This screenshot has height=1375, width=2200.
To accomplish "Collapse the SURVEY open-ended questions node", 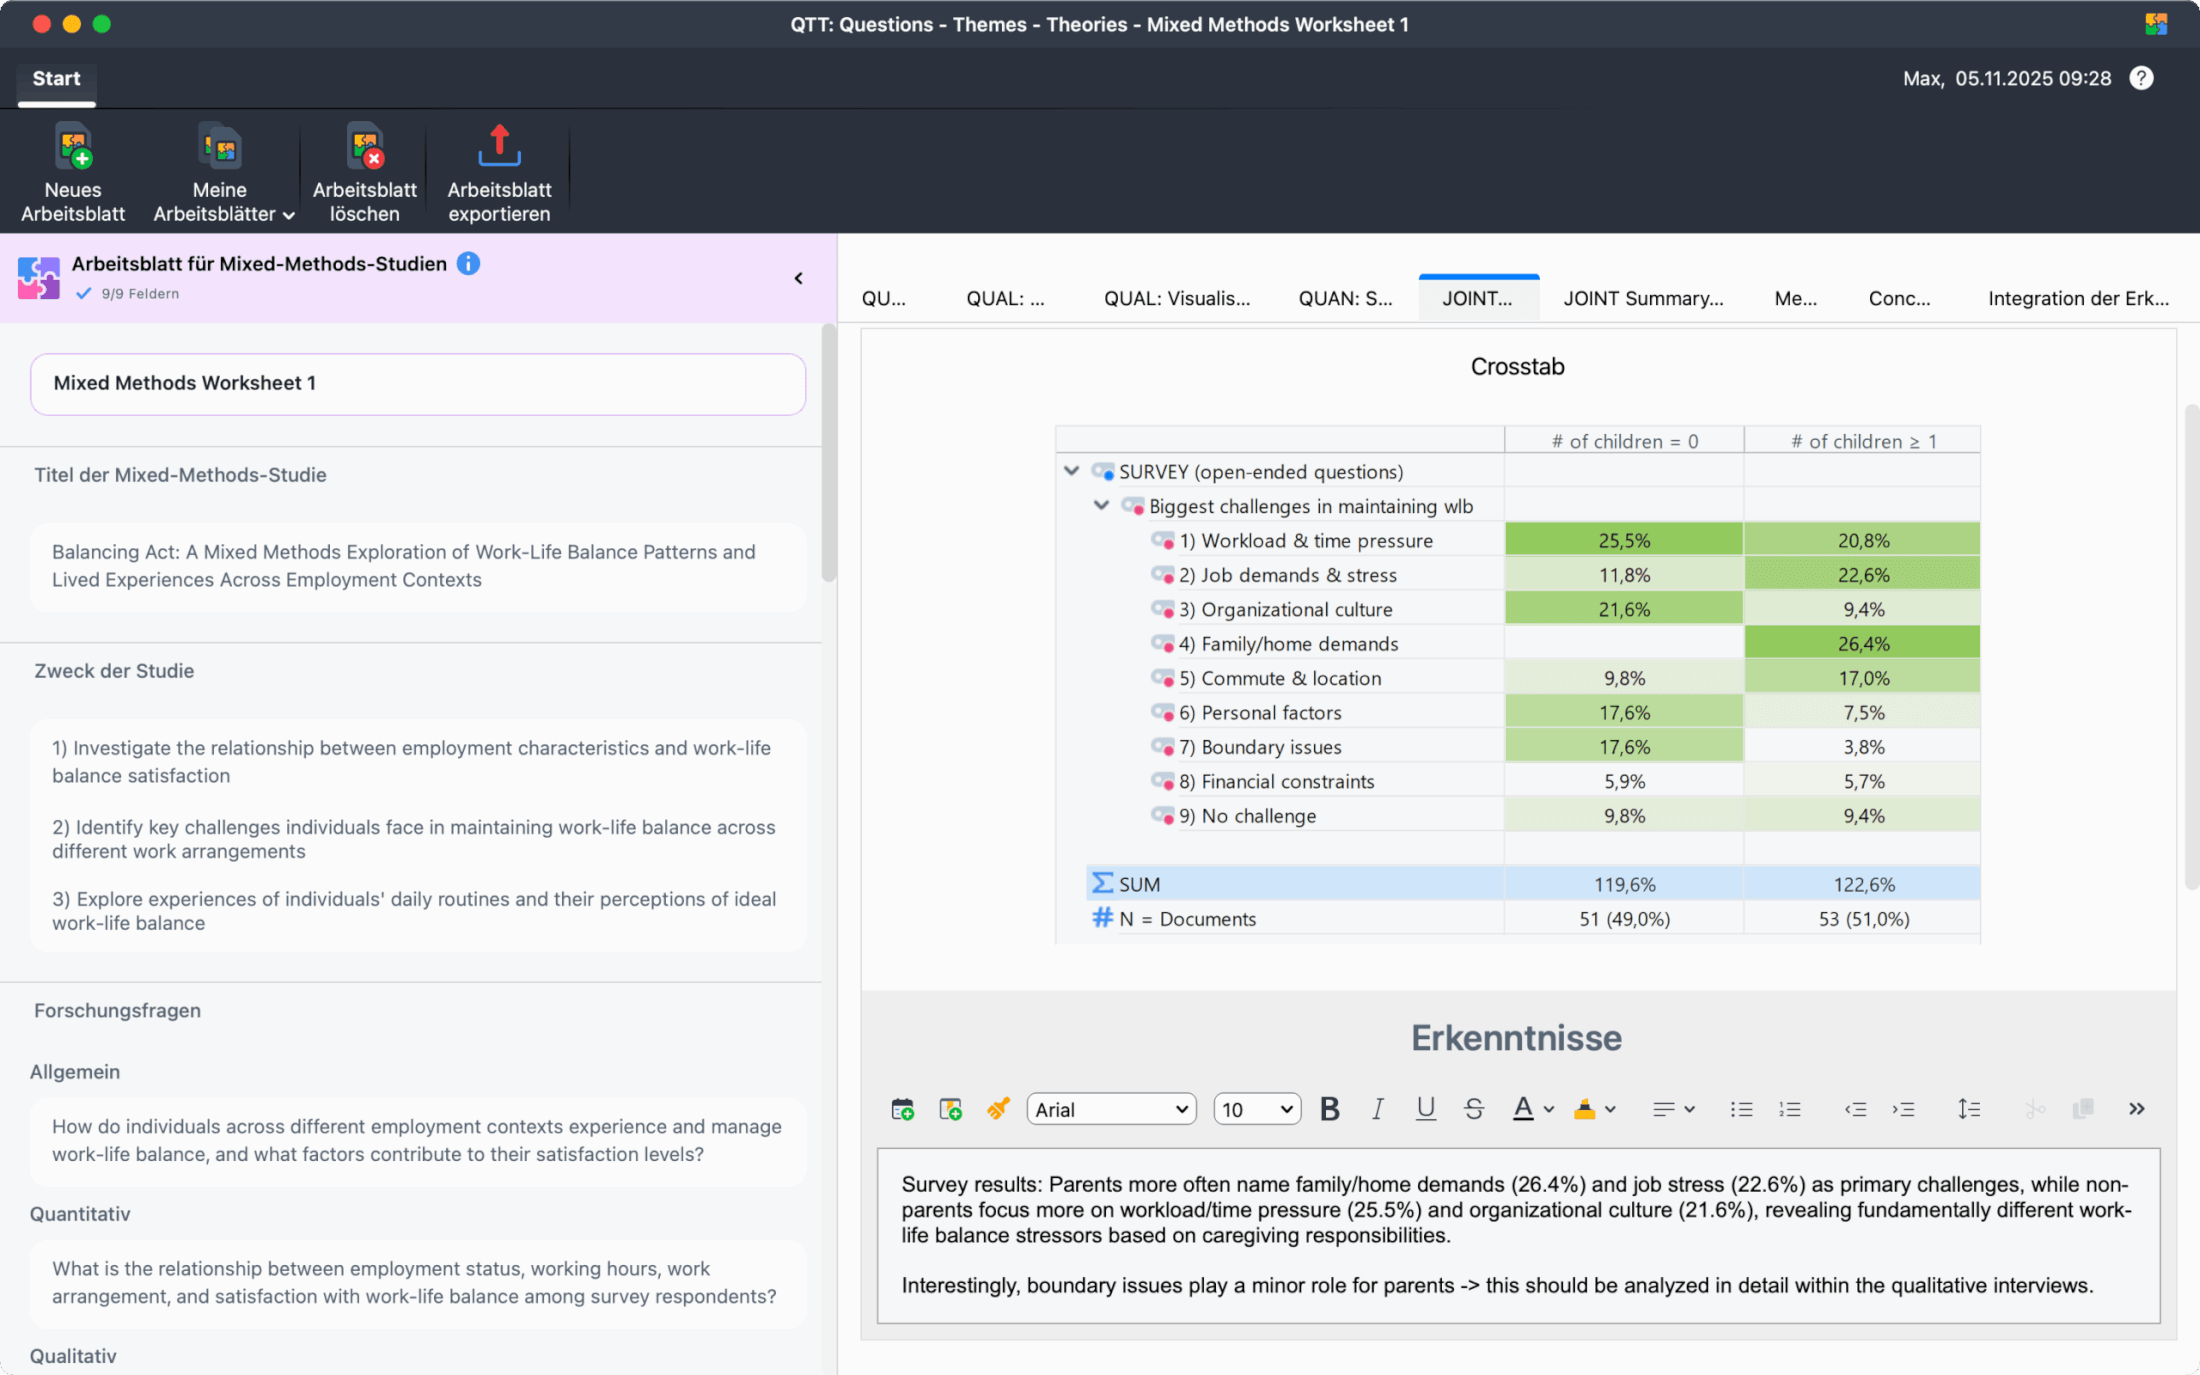I will coord(1071,471).
